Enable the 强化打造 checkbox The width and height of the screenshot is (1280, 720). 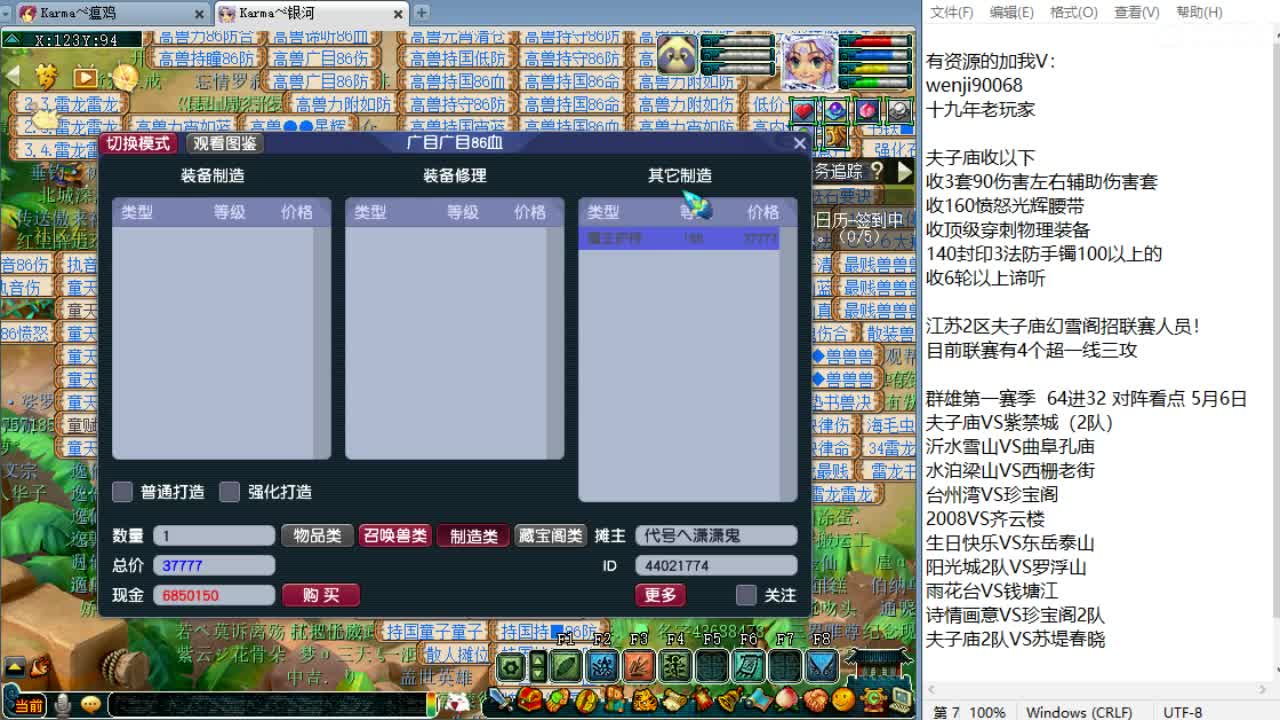point(229,491)
